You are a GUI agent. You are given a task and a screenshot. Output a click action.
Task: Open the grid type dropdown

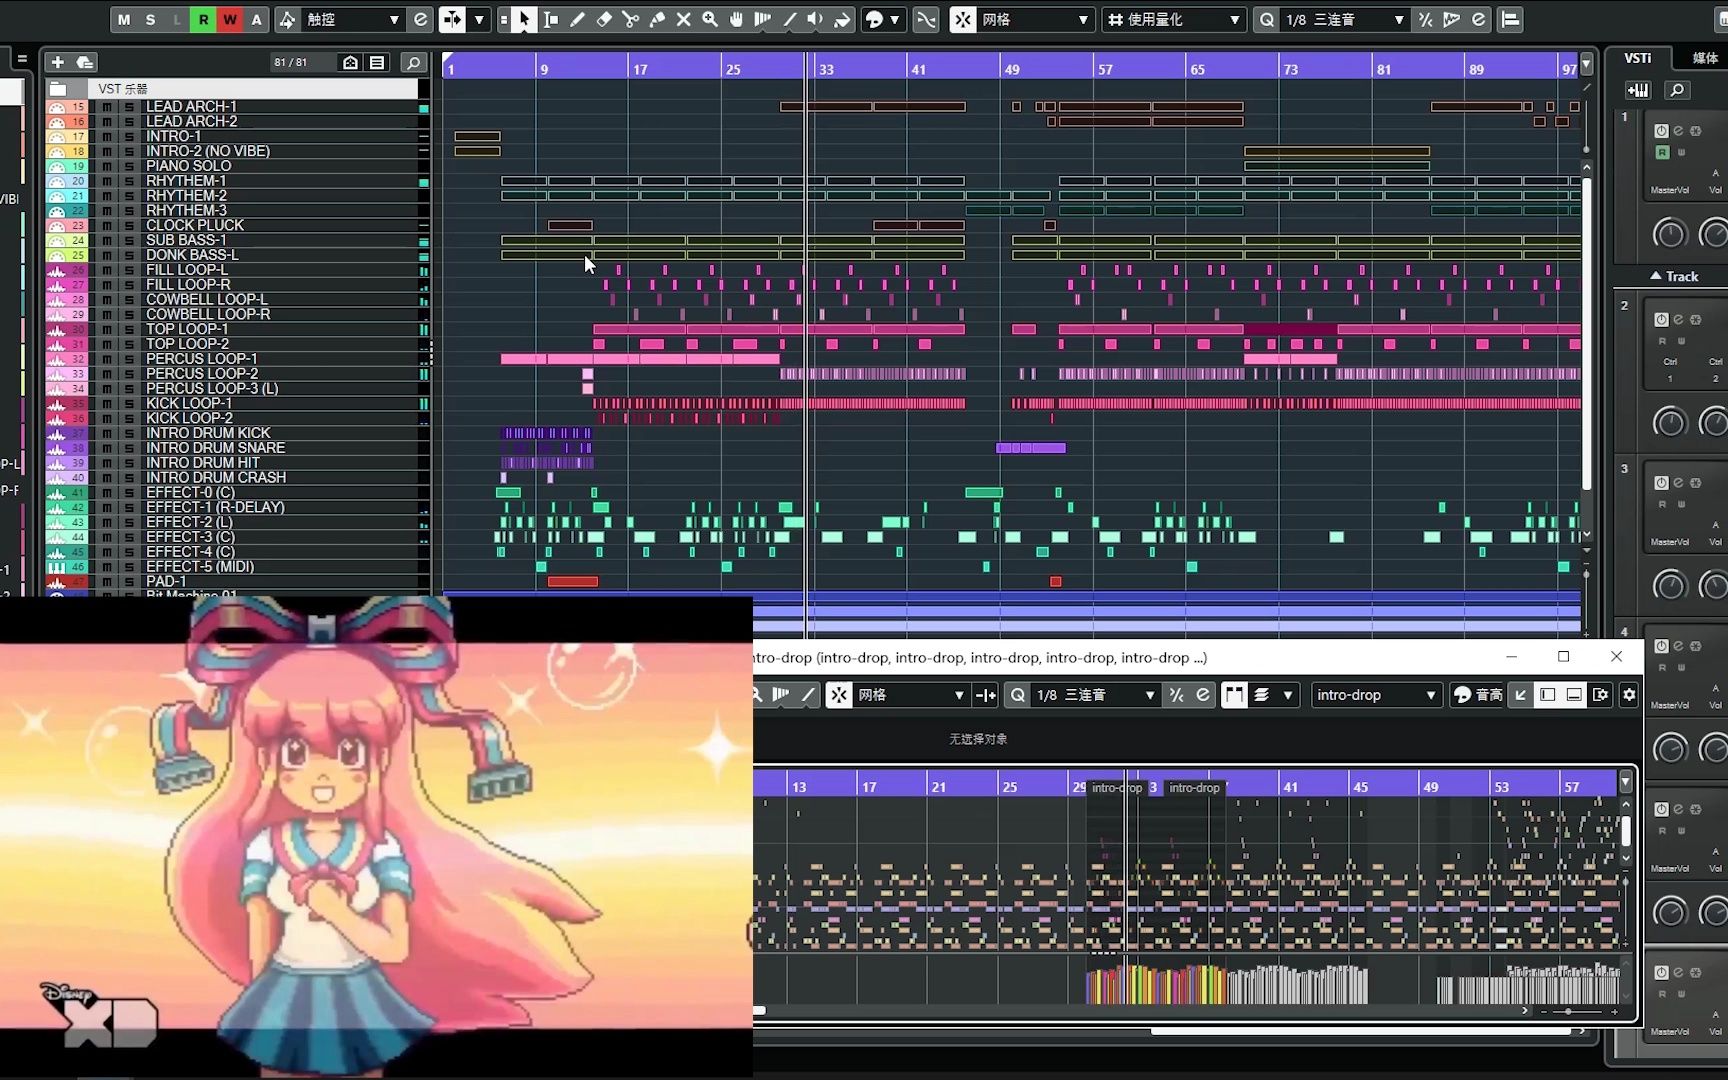[x=1174, y=19]
